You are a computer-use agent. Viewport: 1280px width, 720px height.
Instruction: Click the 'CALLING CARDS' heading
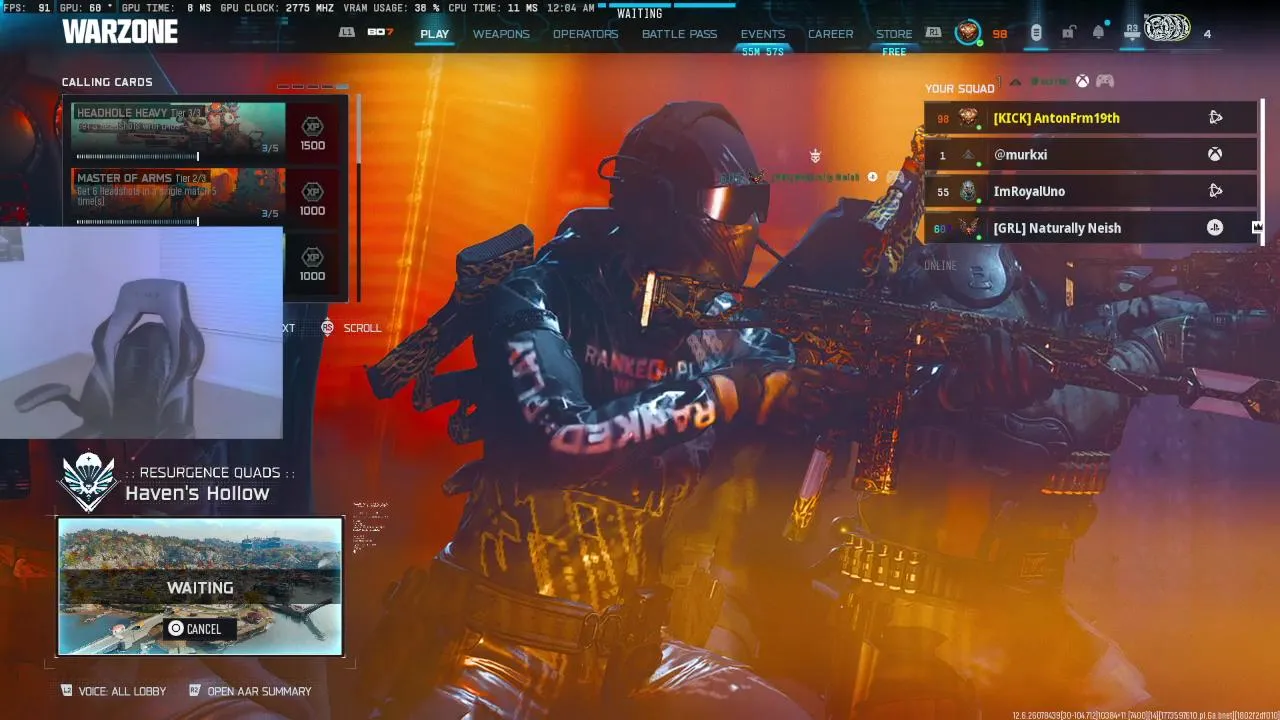point(107,82)
